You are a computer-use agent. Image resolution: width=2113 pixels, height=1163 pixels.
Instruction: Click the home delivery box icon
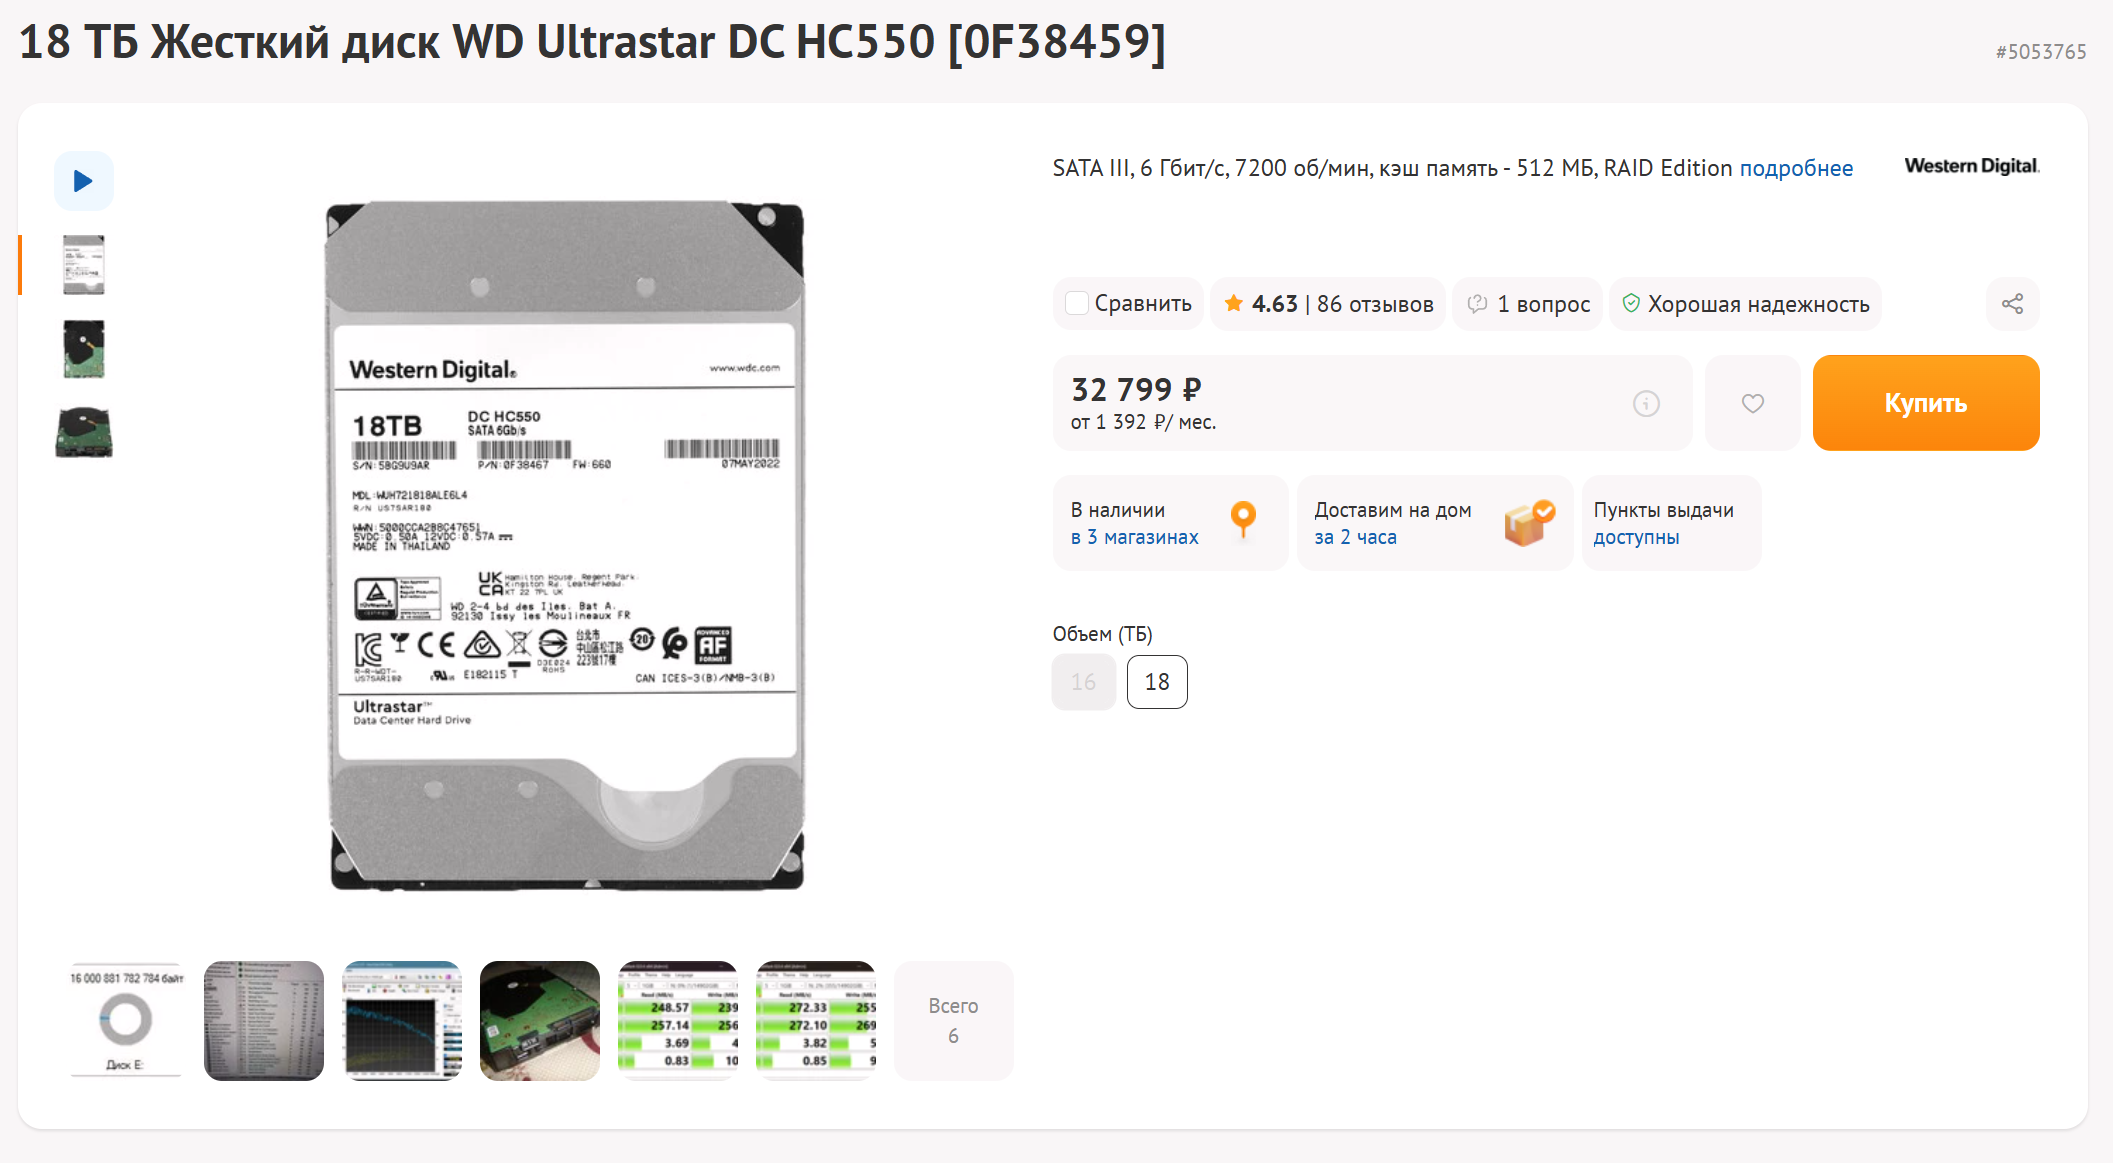(1529, 522)
